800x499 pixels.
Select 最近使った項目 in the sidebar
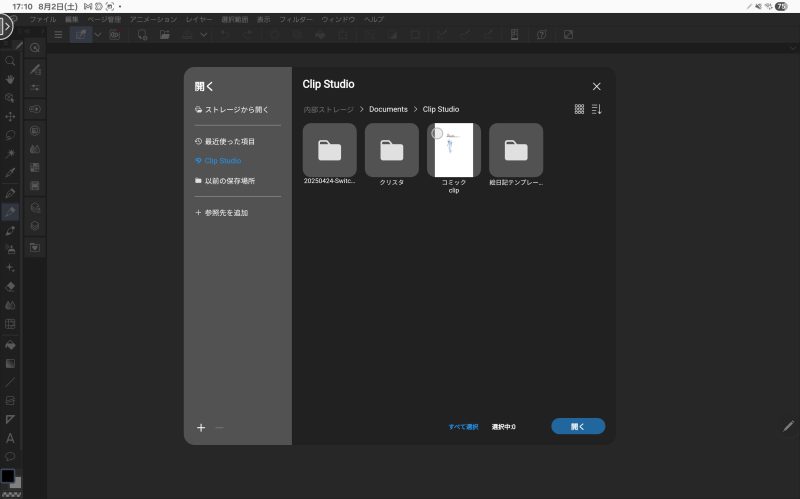pos(229,142)
